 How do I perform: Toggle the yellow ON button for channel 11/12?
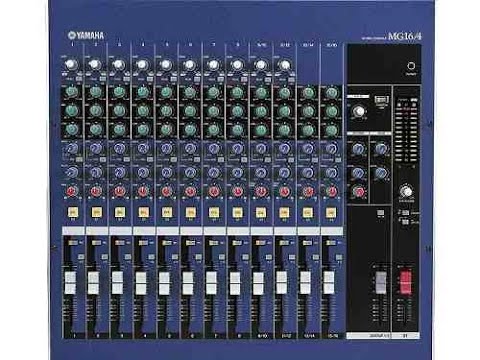pos(284,212)
